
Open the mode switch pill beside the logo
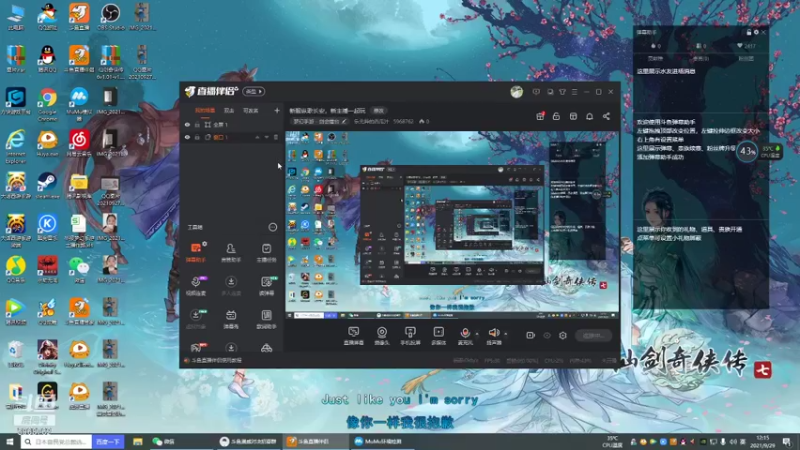(x=254, y=92)
